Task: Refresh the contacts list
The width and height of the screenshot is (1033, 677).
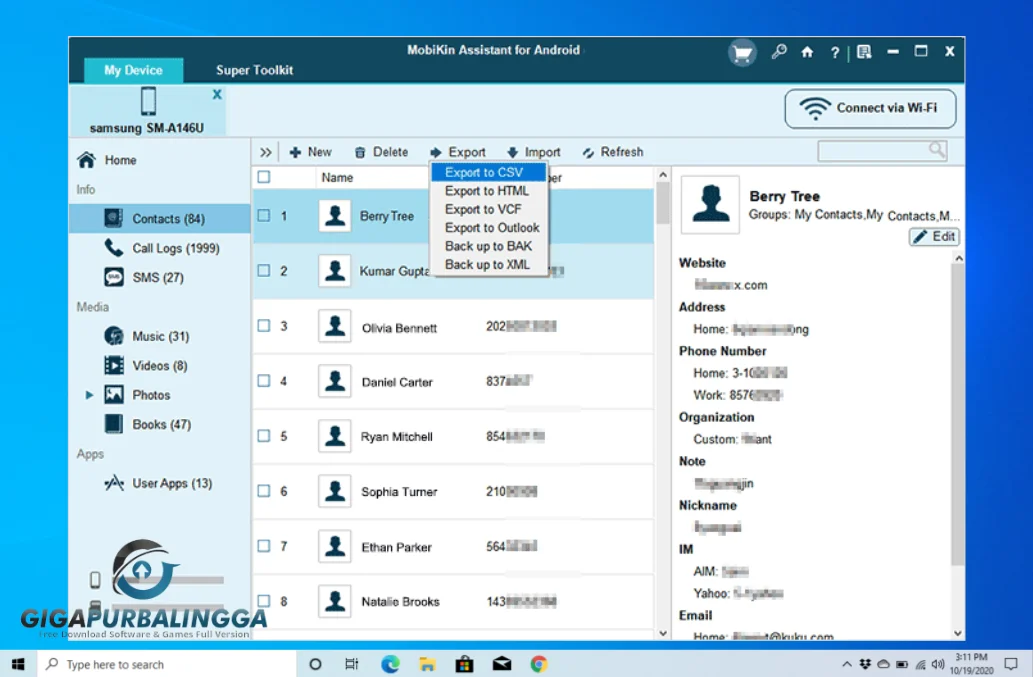Action: (613, 152)
